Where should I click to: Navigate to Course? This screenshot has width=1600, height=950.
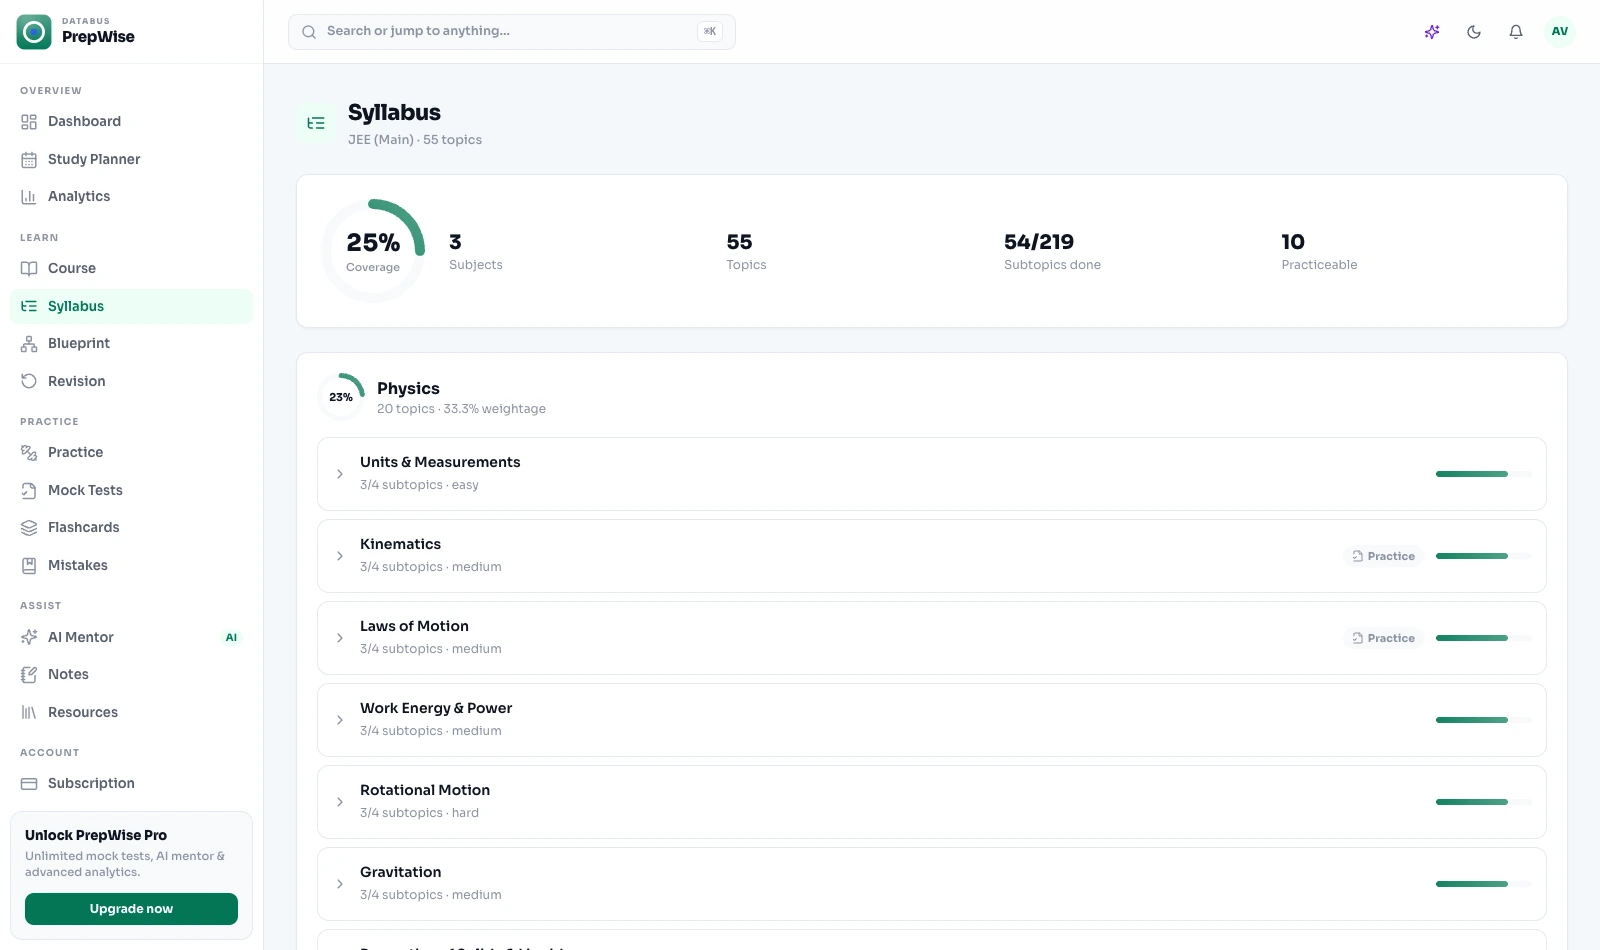pyautogui.click(x=131, y=269)
